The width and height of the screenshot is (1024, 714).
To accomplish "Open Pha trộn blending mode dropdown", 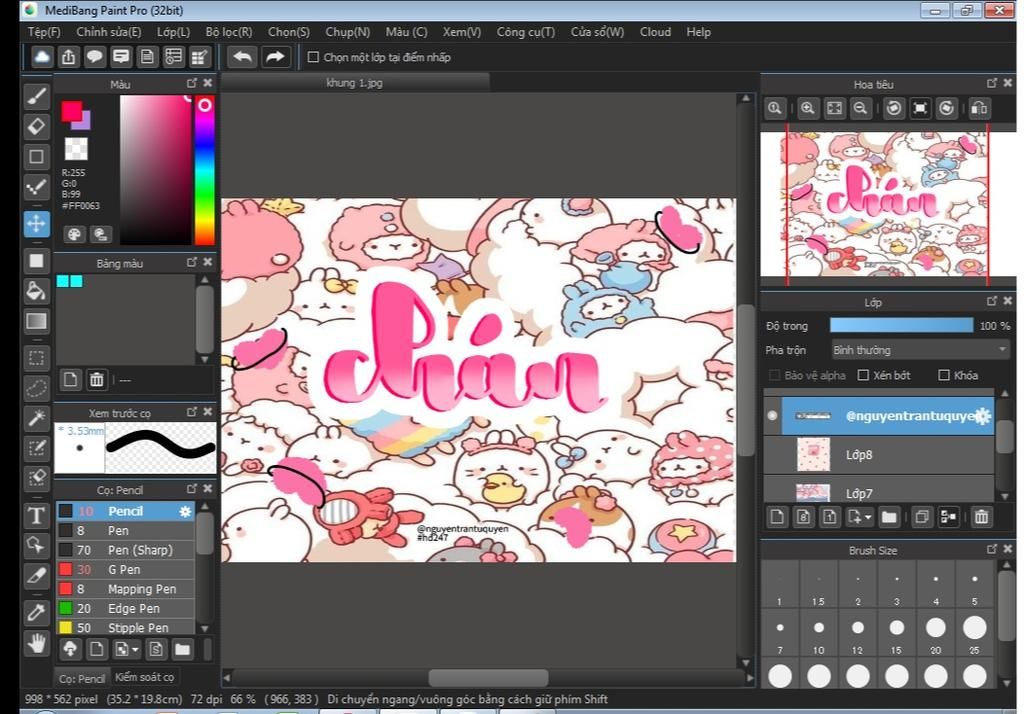I will (920, 350).
